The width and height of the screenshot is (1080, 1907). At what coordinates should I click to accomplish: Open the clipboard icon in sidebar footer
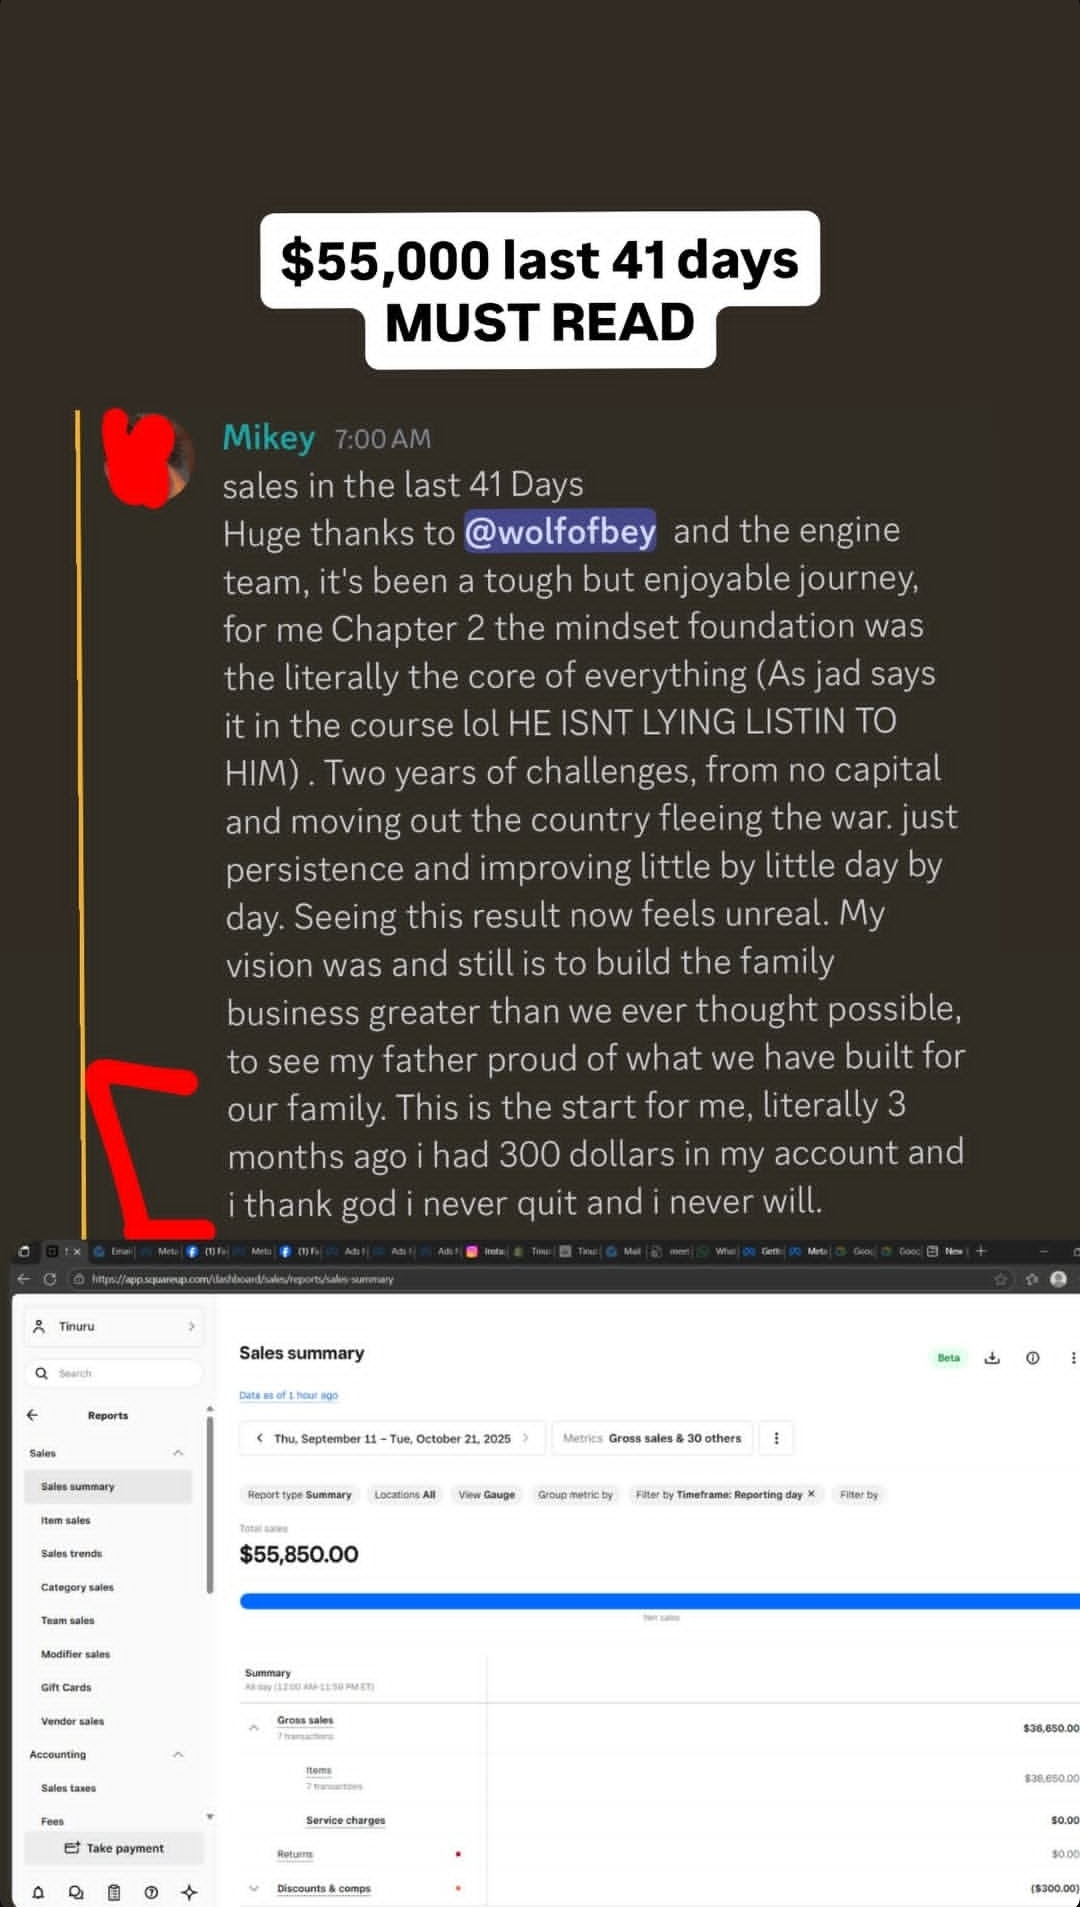(x=114, y=1892)
